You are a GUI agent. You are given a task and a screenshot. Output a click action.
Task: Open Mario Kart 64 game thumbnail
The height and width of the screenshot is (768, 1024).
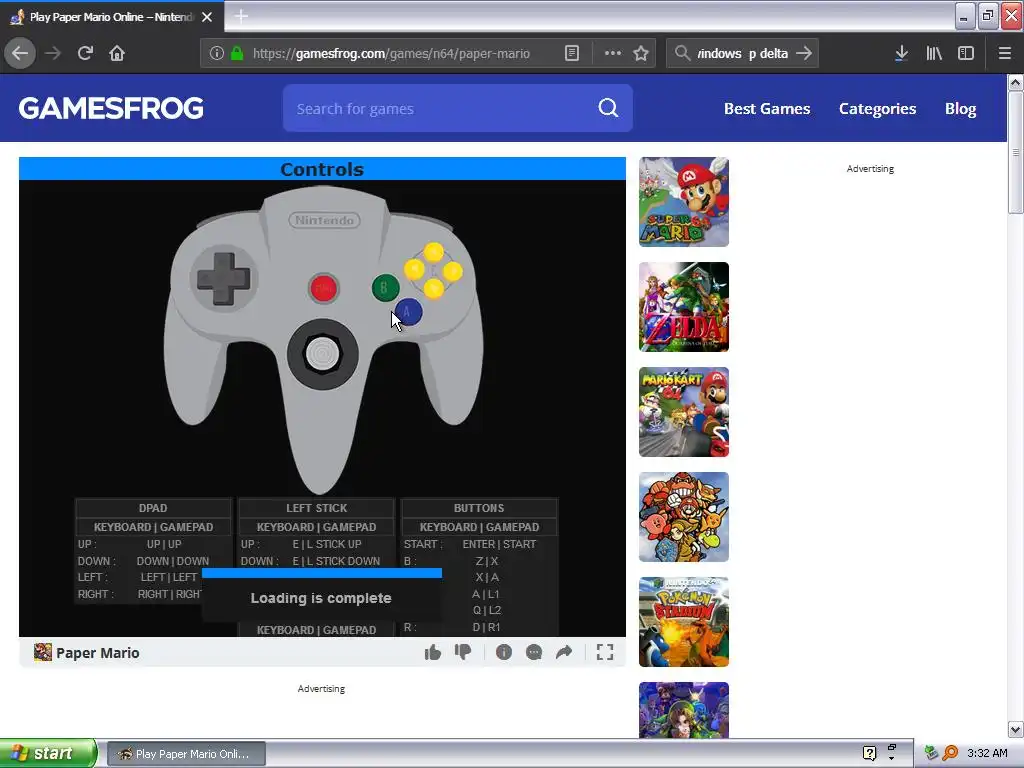pyautogui.click(x=684, y=412)
